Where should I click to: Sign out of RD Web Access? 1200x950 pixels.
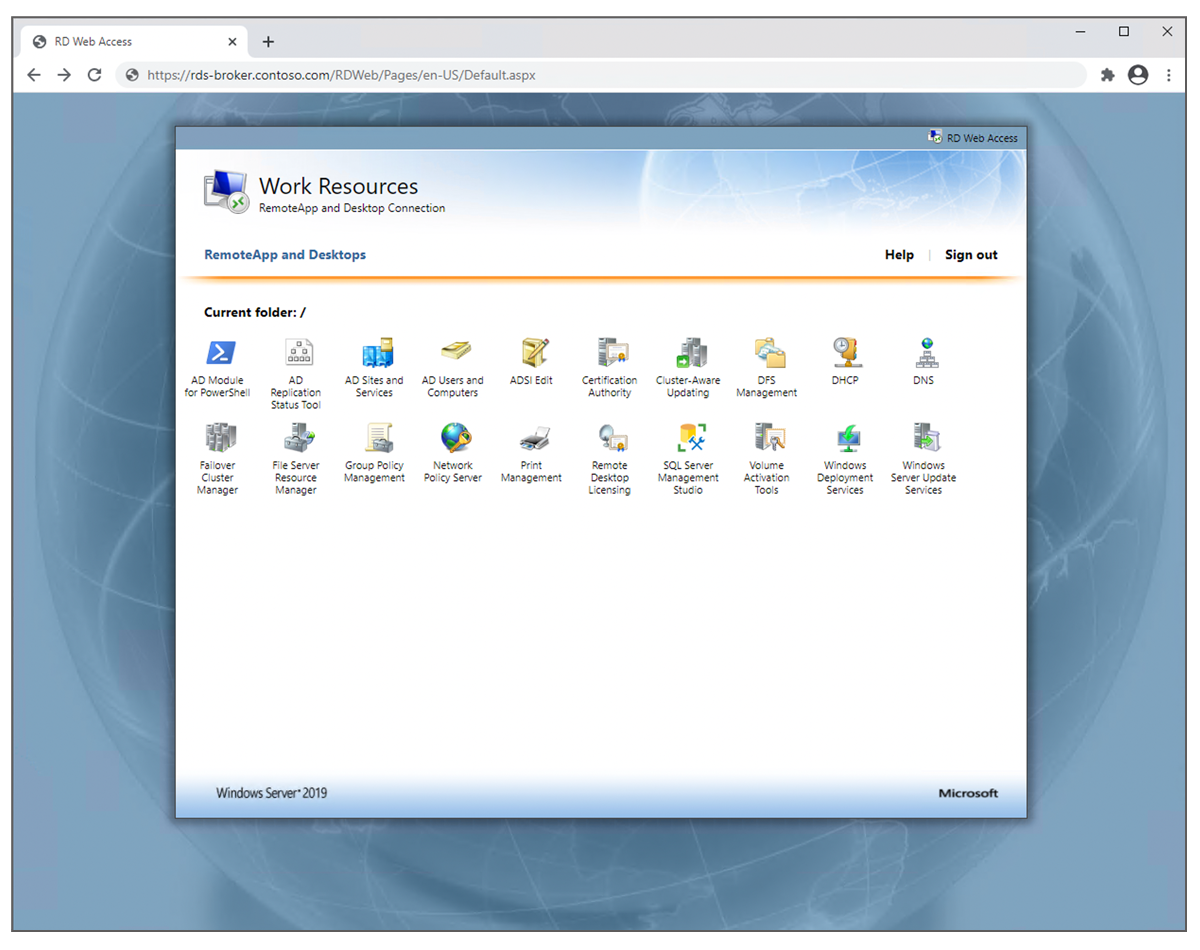click(971, 255)
